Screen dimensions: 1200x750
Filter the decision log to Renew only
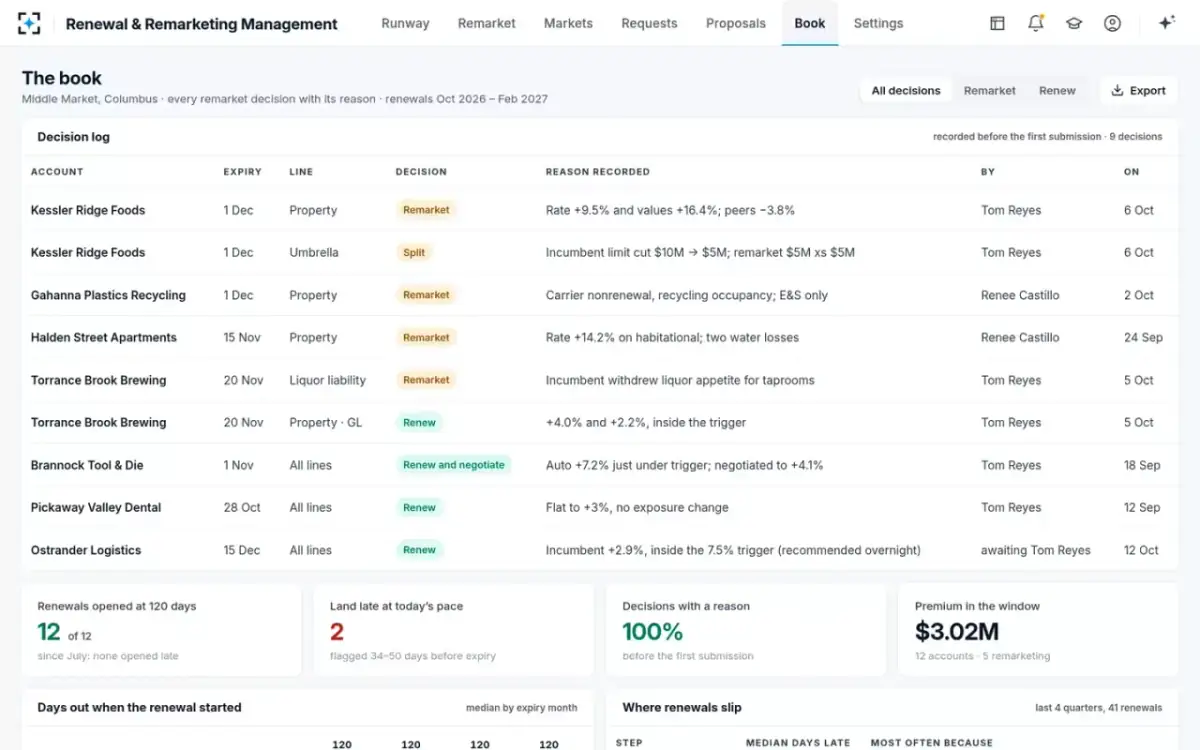pos(1057,90)
